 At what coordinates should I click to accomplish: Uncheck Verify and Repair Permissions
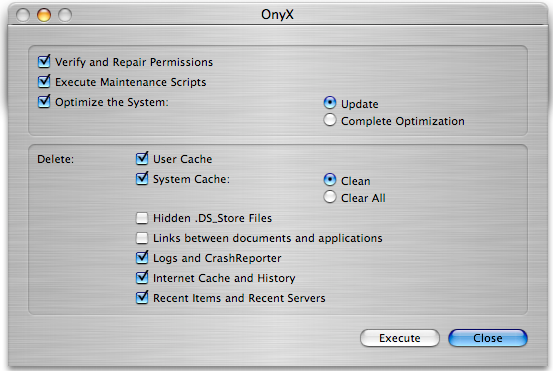(x=44, y=62)
